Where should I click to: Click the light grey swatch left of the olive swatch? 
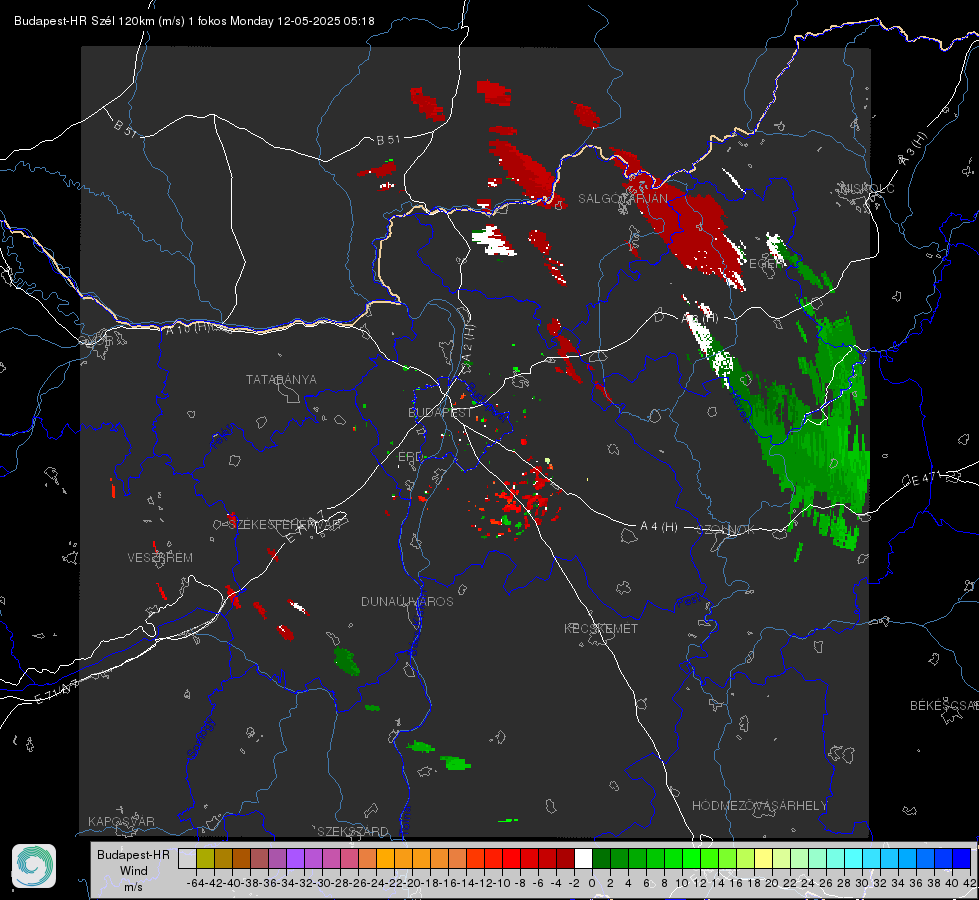pyautogui.click(x=187, y=858)
